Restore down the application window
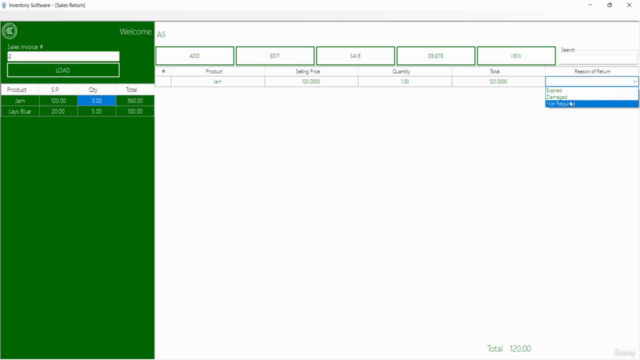 click(x=609, y=5)
